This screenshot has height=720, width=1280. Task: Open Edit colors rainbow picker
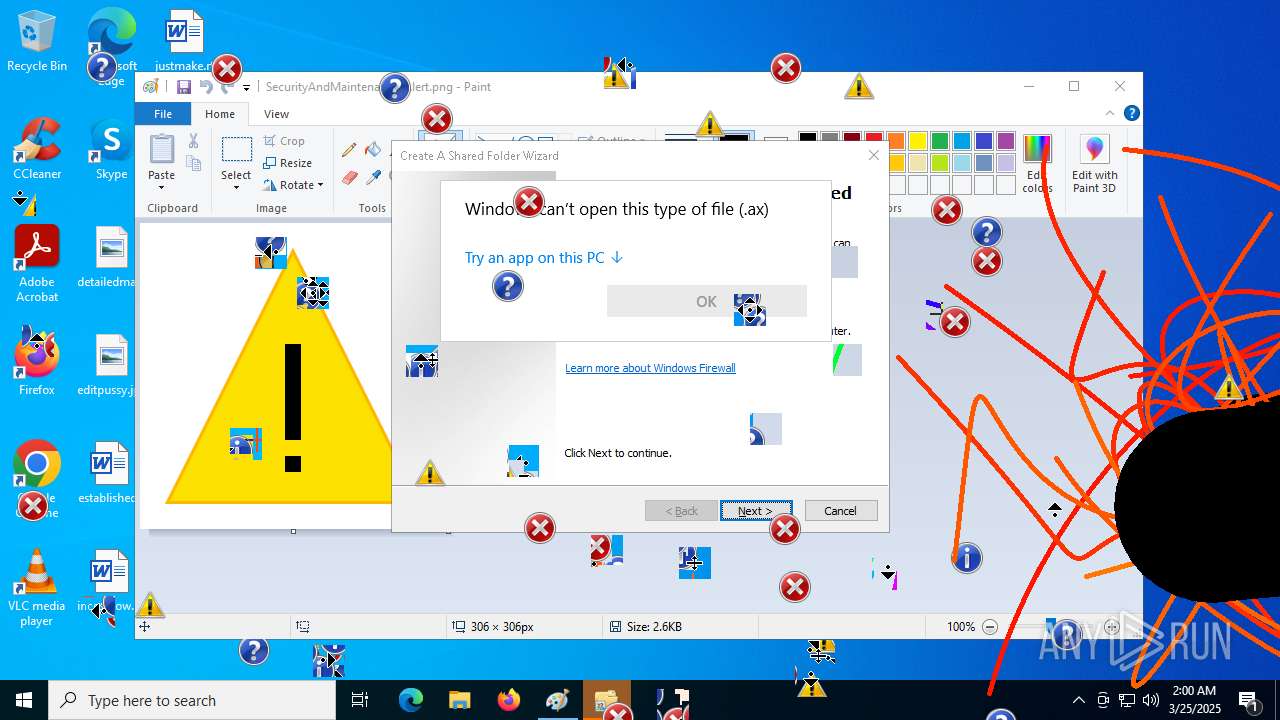[1037, 163]
